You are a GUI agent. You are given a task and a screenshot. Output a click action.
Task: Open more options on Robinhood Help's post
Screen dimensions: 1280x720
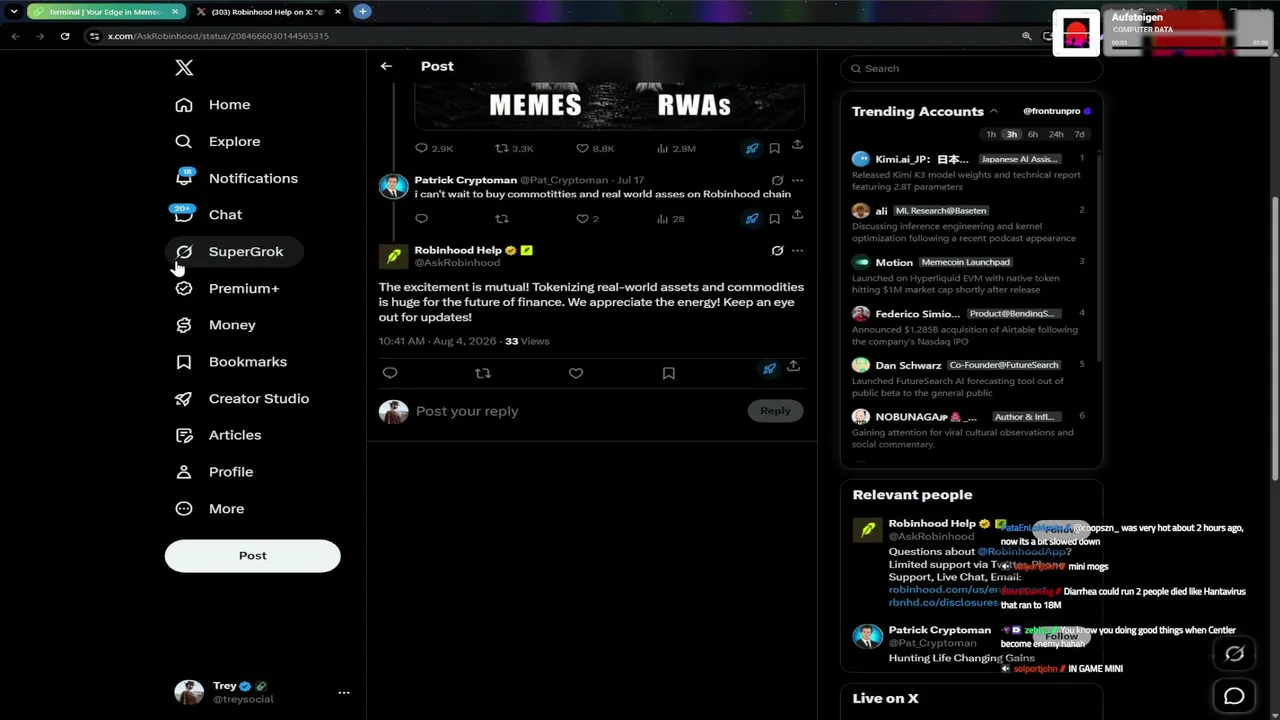pyautogui.click(x=797, y=251)
